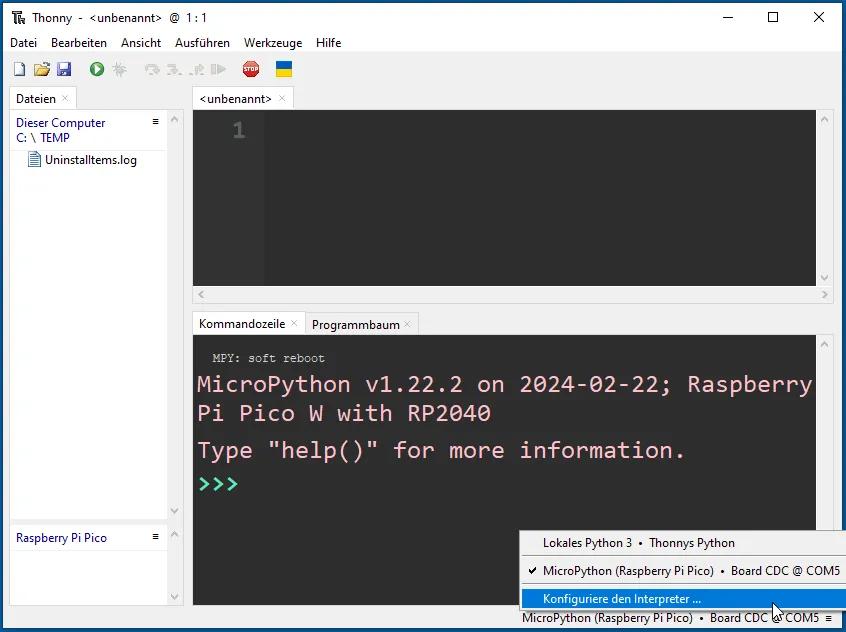Run the current script with green play button
The width and height of the screenshot is (846, 632).
coord(97,69)
